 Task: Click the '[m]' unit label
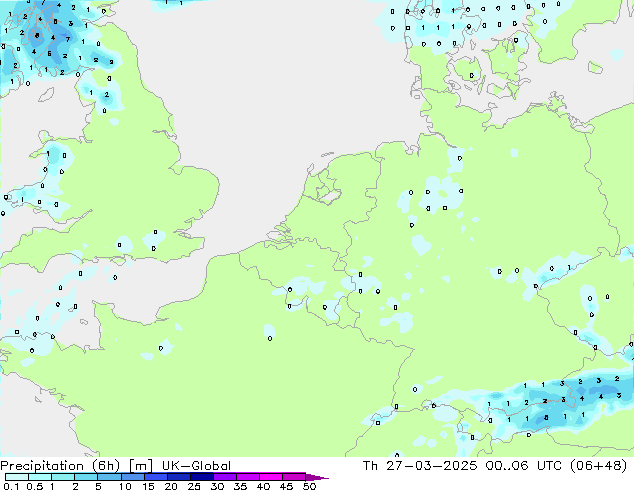click(140, 466)
